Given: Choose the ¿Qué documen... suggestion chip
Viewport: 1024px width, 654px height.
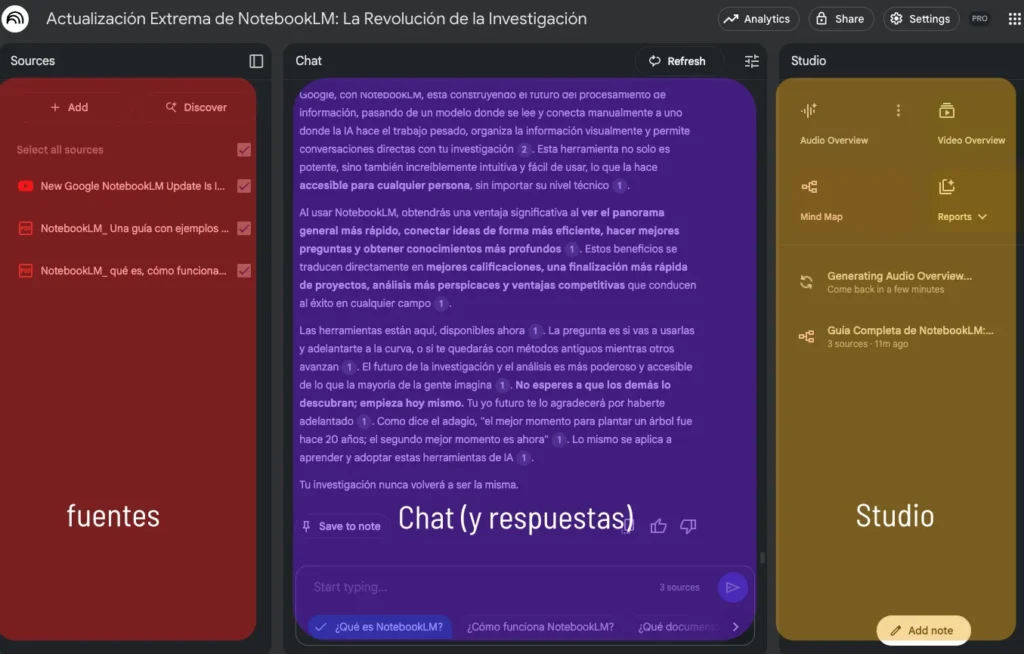Looking at the screenshot, I should 677,627.
